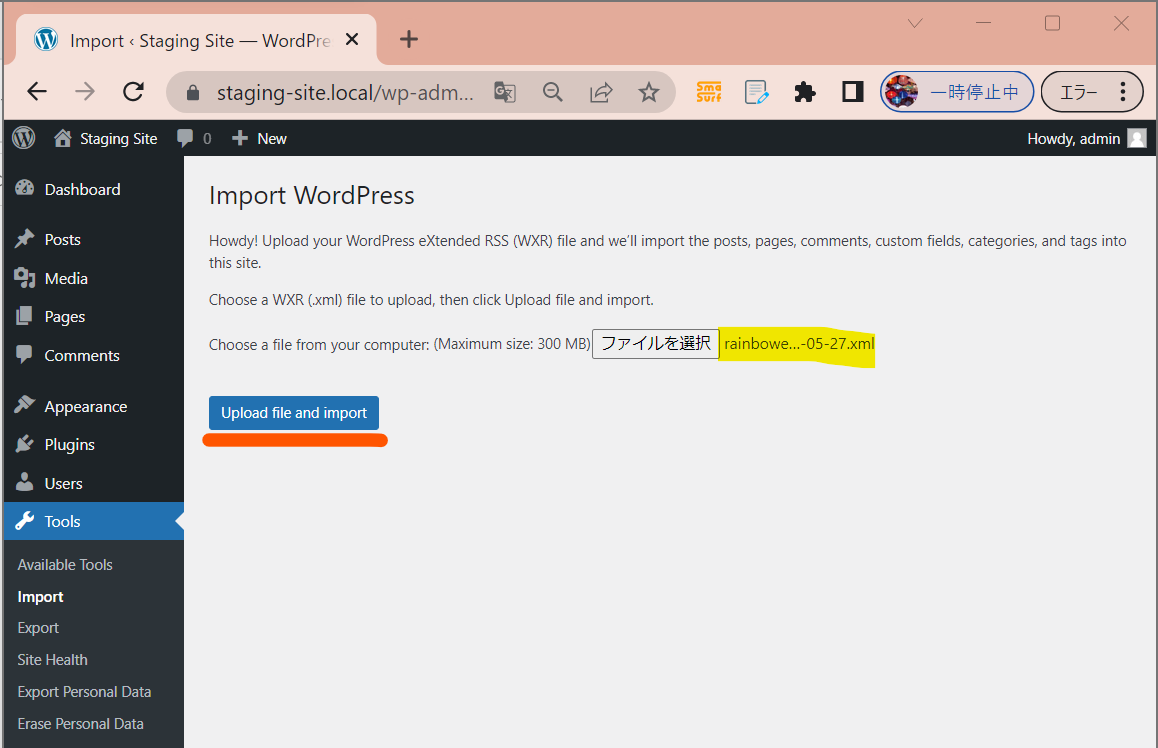Open Staging Site home icon
Image resolution: width=1158 pixels, height=748 pixels.
63,138
